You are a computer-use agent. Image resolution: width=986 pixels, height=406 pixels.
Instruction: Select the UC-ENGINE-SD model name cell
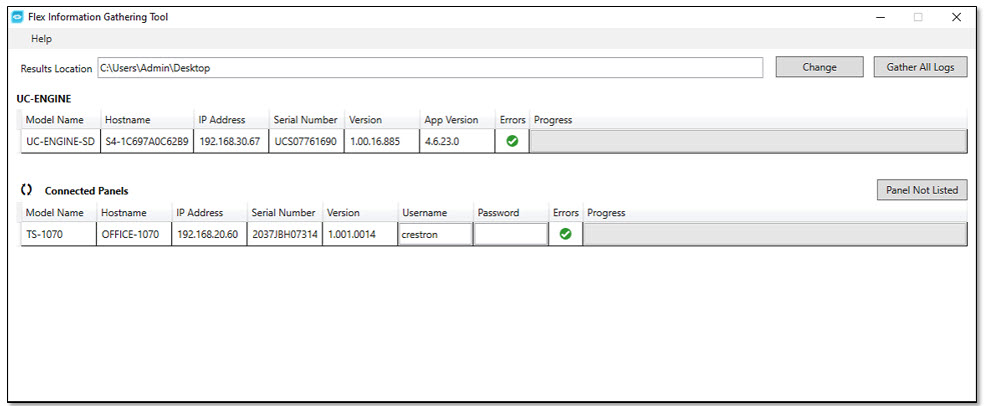[60, 141]
